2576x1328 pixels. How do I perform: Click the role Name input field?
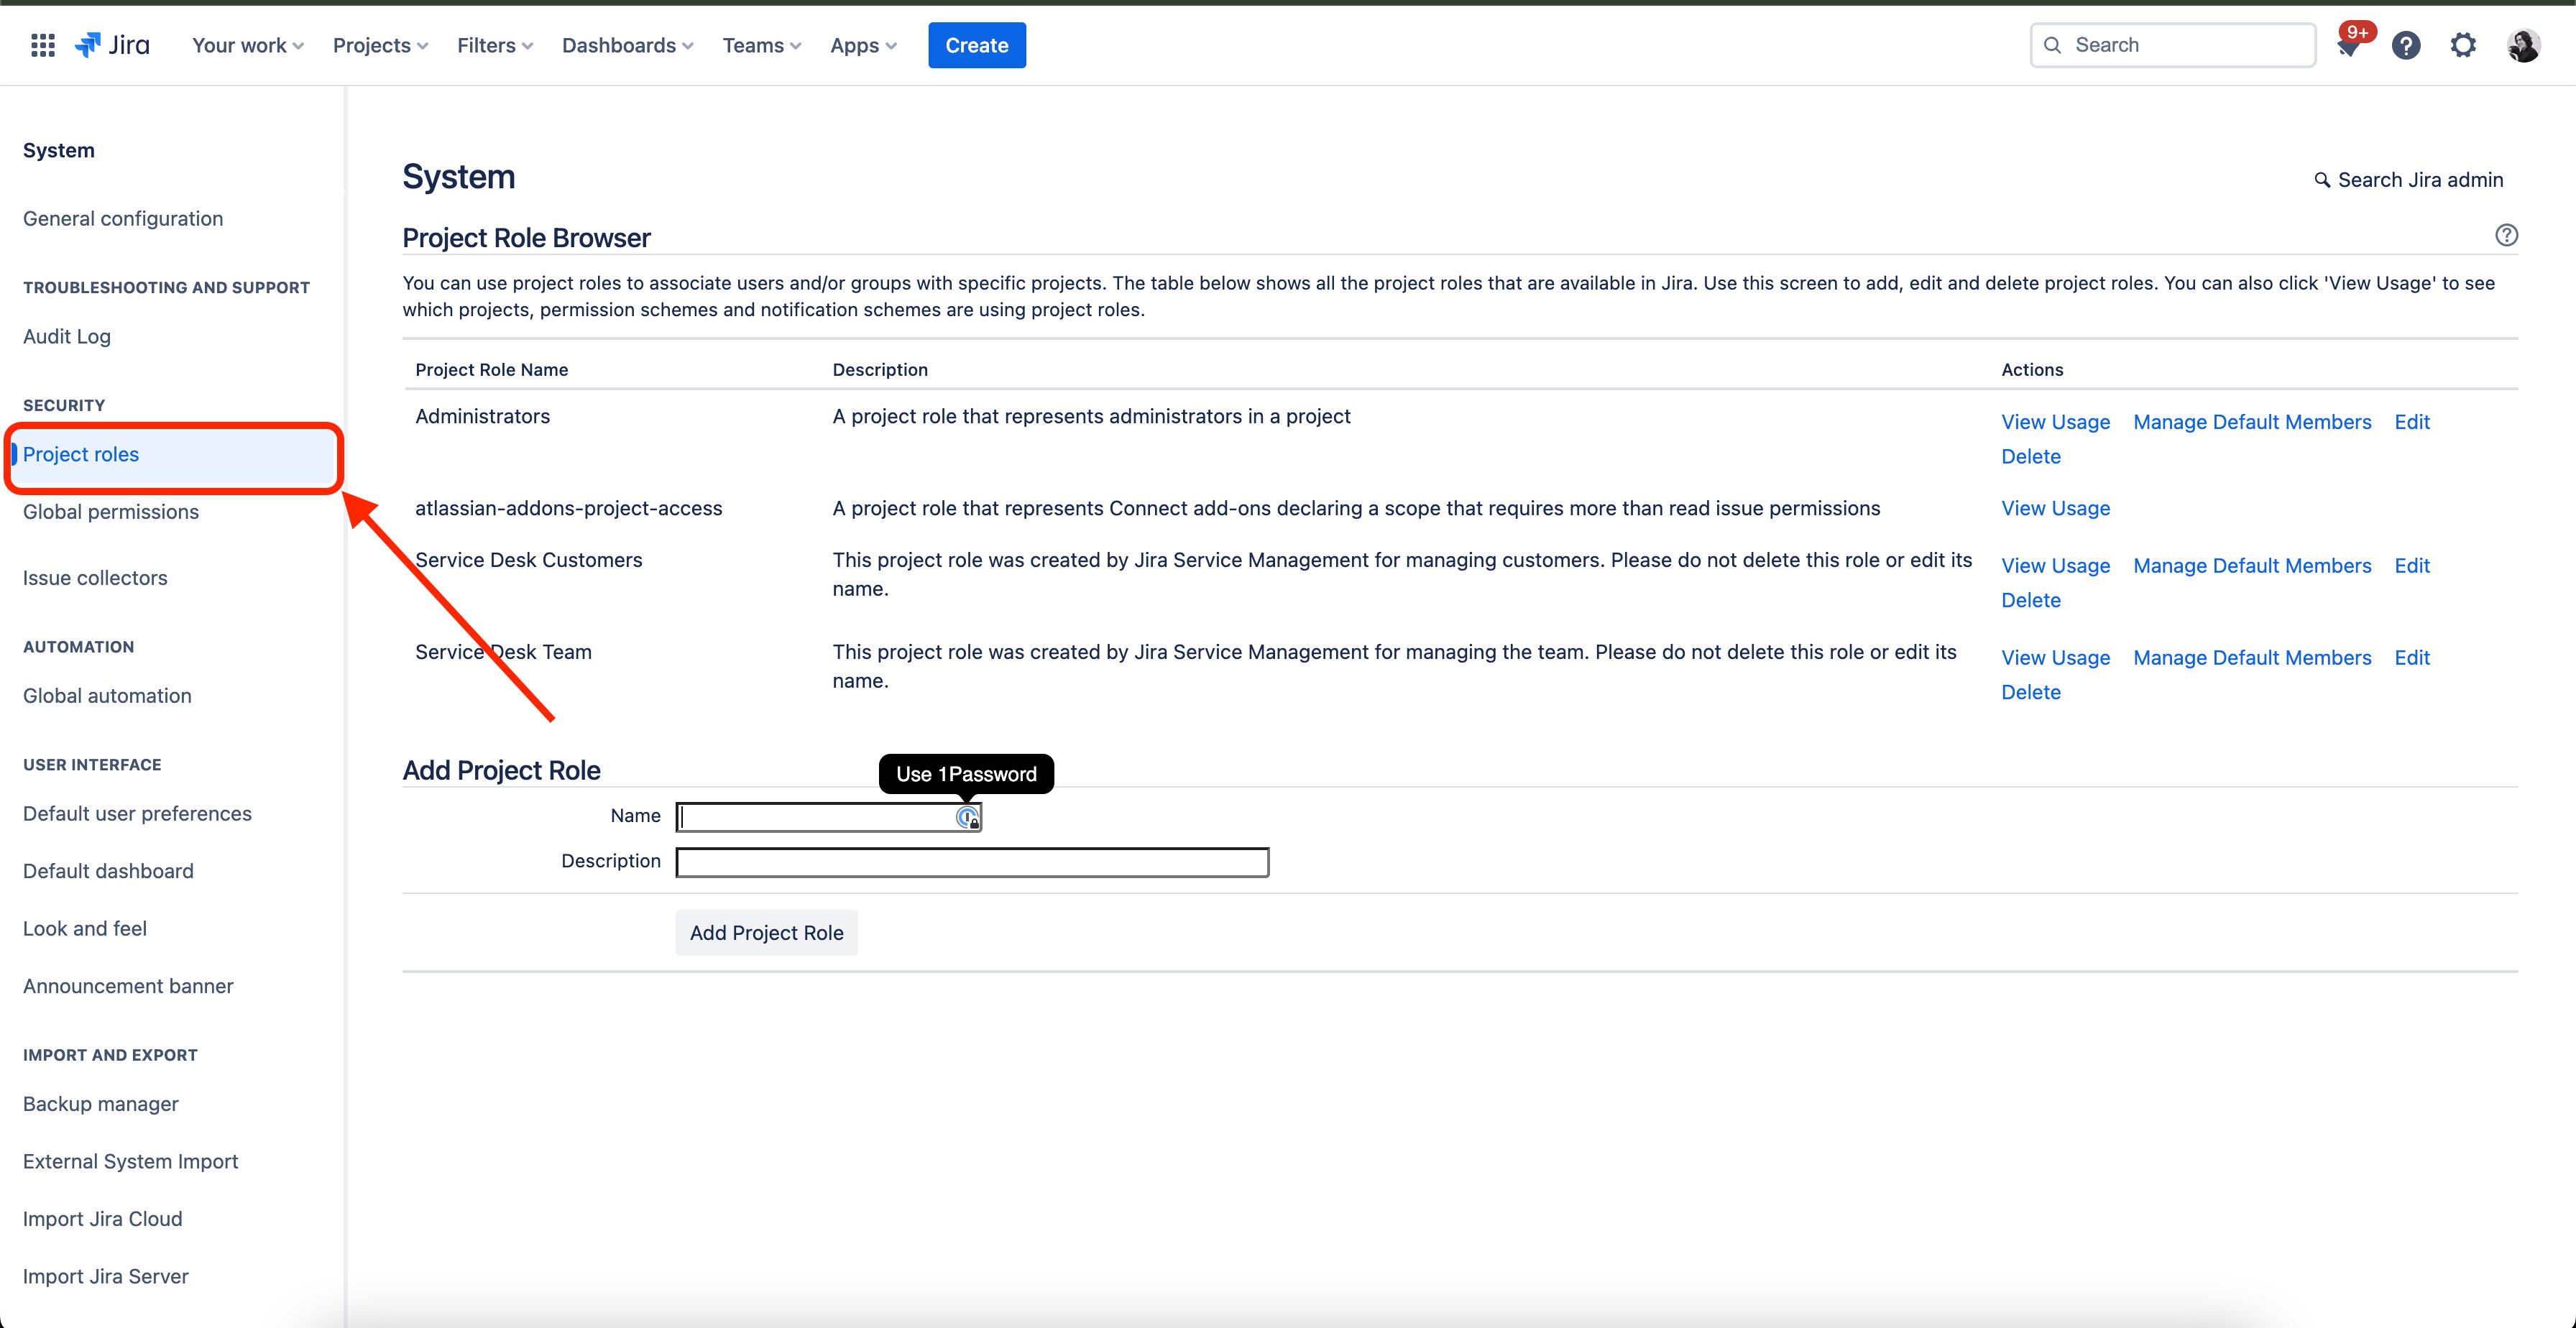click(x=828, y=817)
